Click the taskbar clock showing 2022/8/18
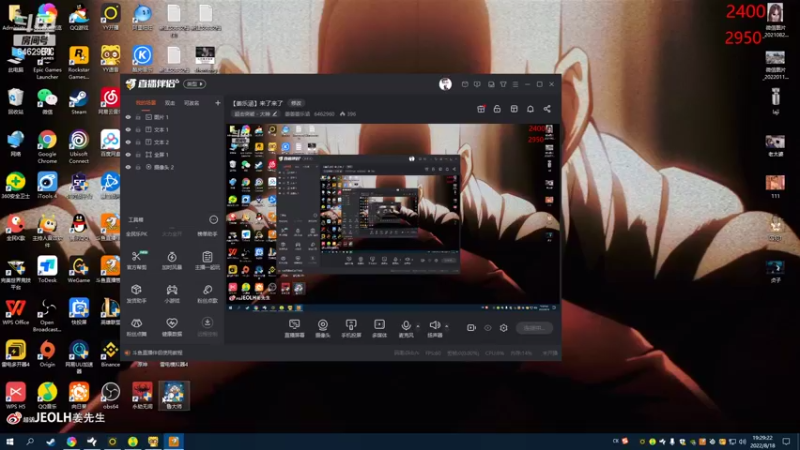The height and width of the screenshot is (450, 800). (762, 441)
